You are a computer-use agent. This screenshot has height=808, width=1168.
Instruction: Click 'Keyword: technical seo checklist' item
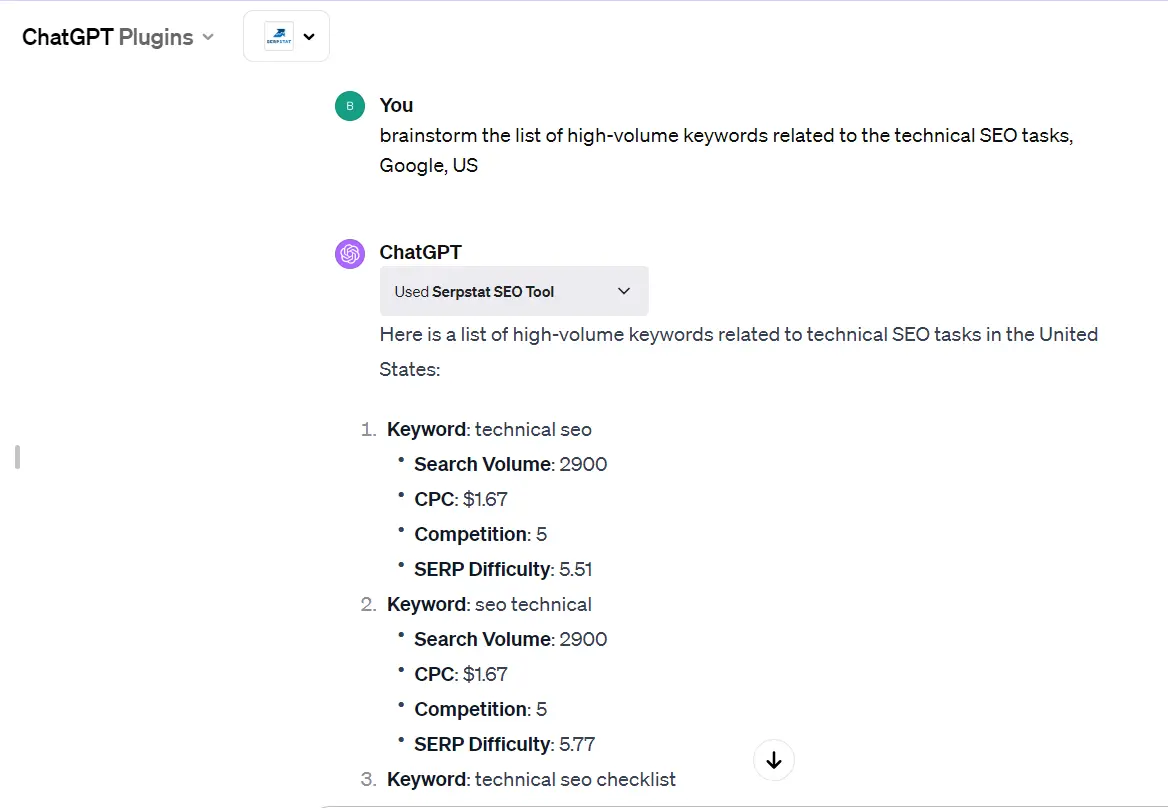(x=531, y=779)
